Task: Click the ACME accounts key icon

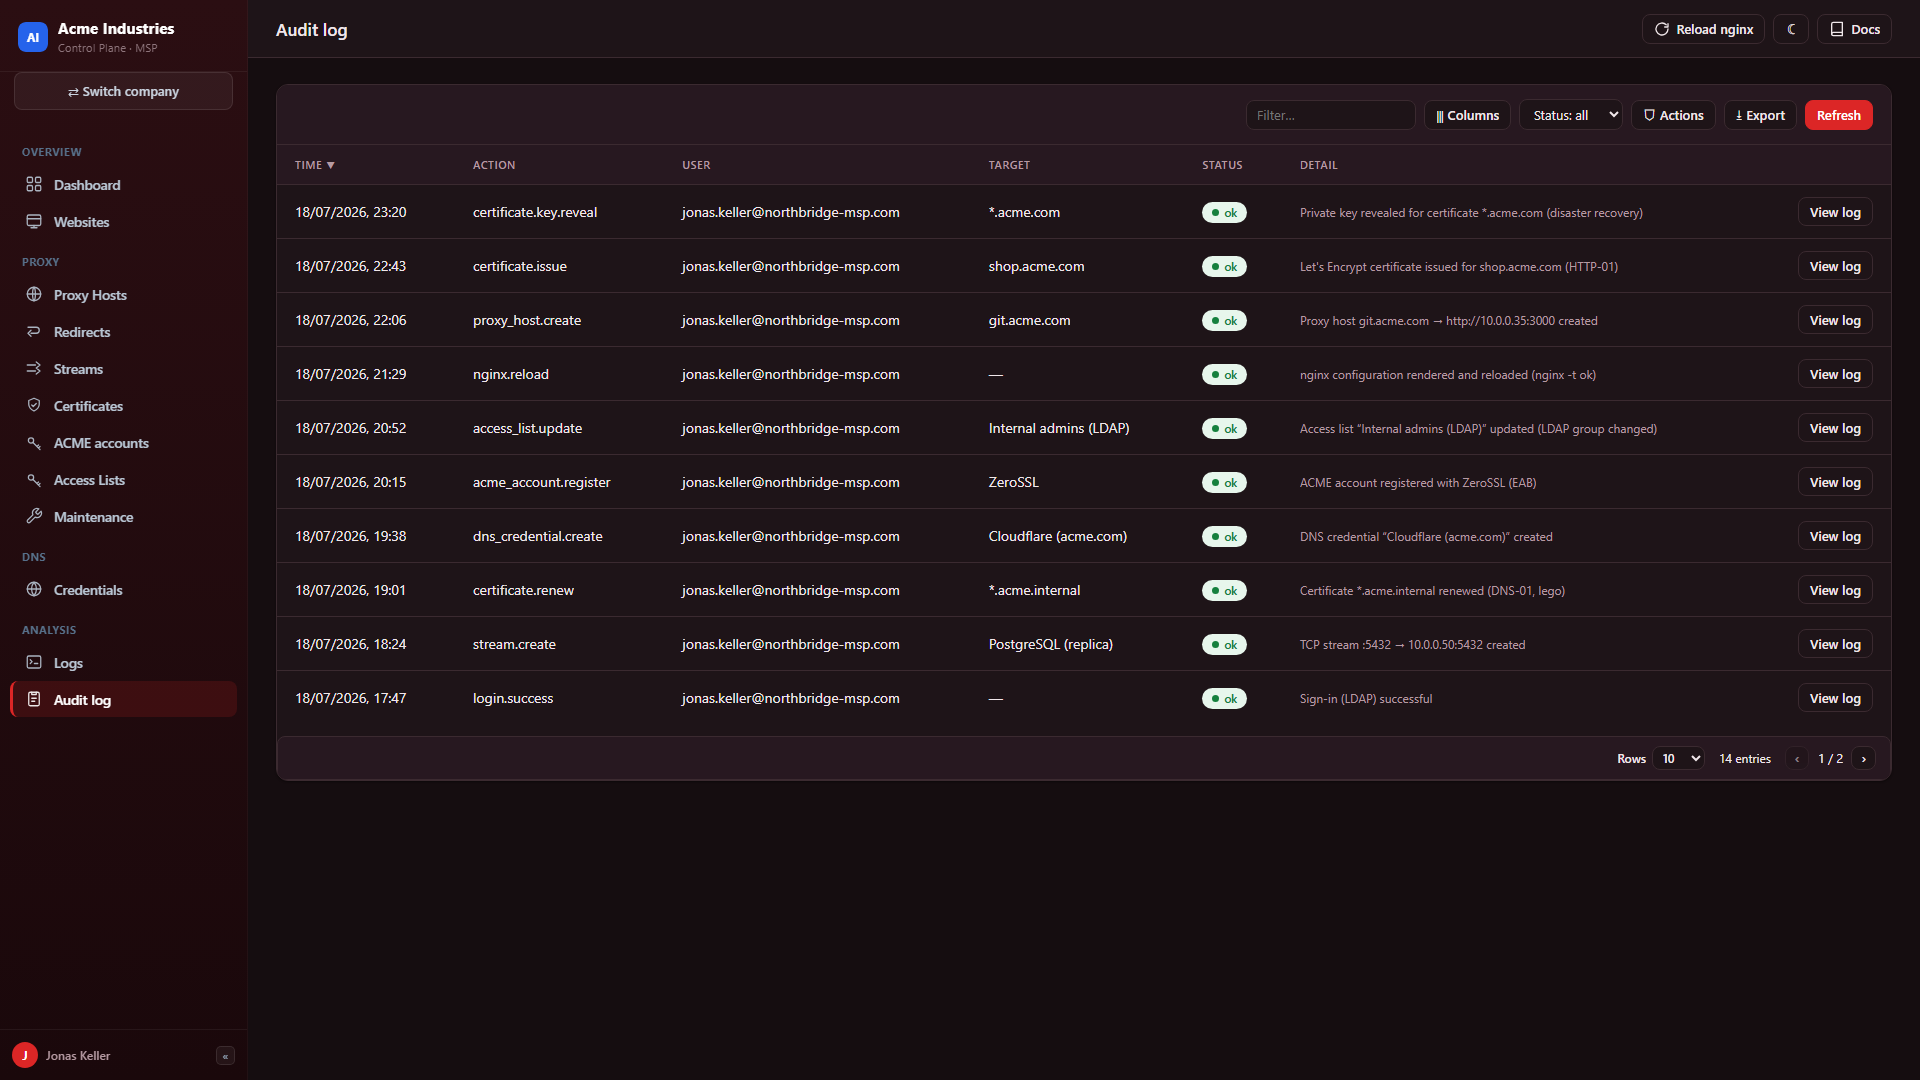Action: [x=34, y=443]
